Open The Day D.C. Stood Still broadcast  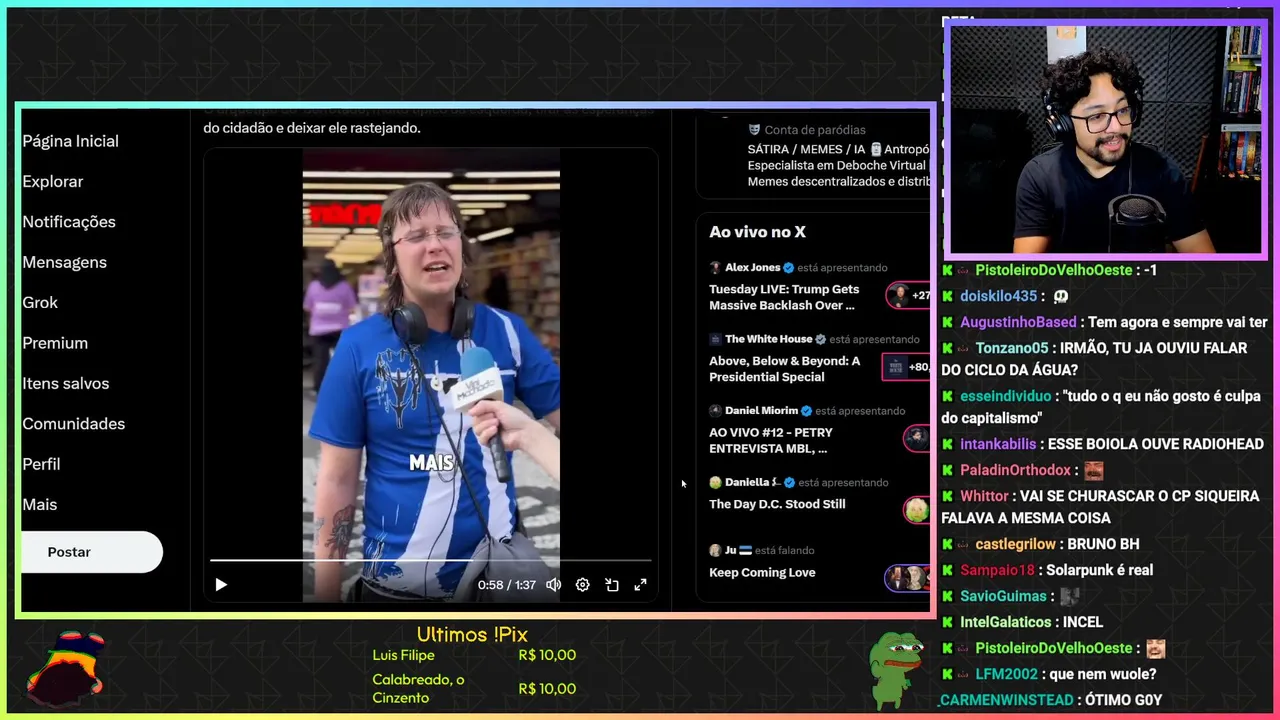(777, 504)
